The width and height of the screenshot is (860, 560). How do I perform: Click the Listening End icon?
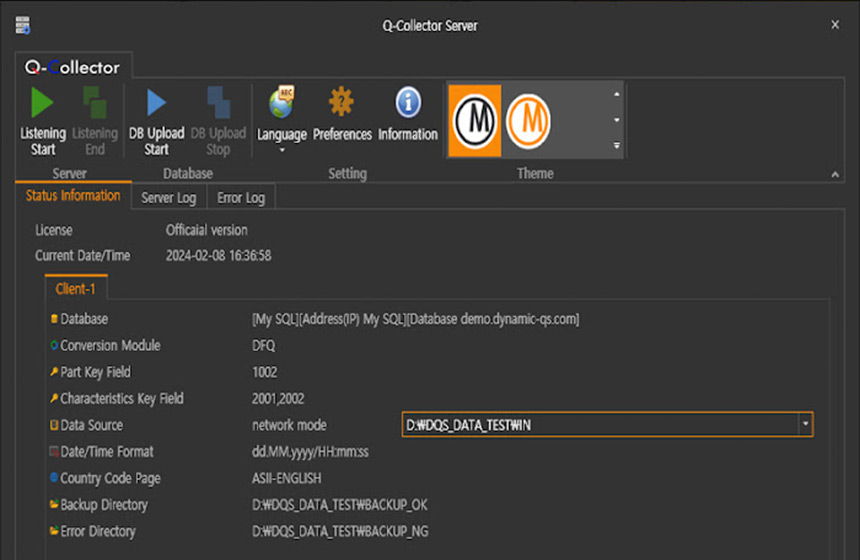coord(94,103)
